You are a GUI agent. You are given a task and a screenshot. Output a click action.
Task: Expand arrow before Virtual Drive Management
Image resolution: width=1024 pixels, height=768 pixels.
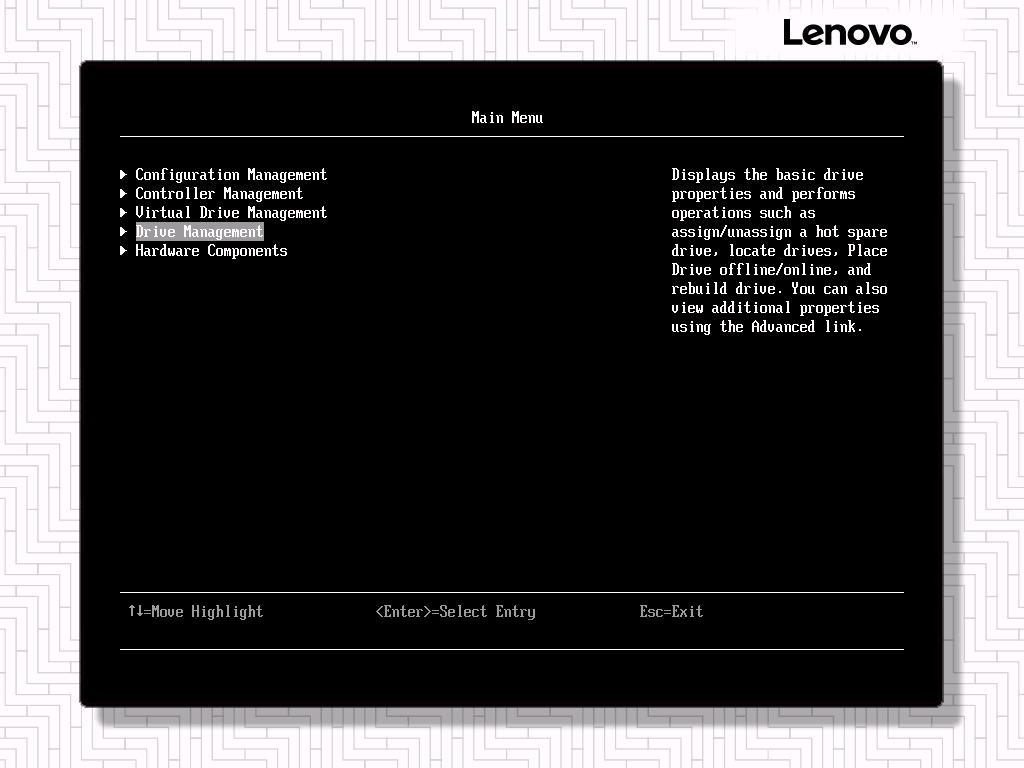[123, 213]
